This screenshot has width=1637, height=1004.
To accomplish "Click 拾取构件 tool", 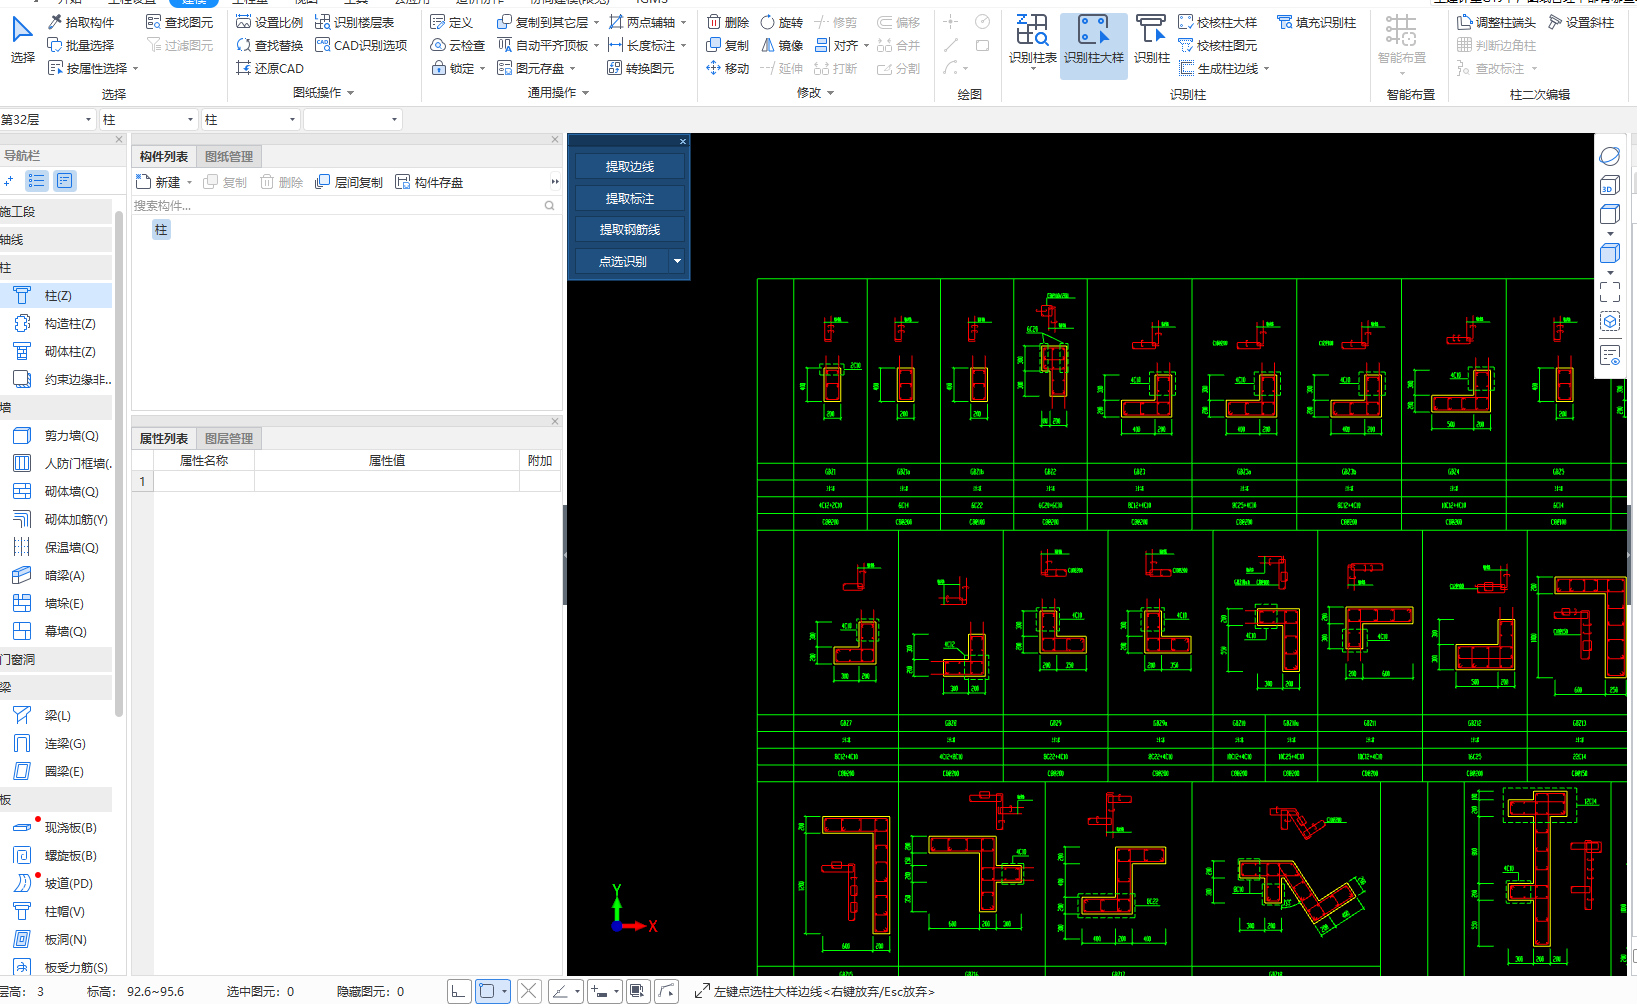I will 81,22.
